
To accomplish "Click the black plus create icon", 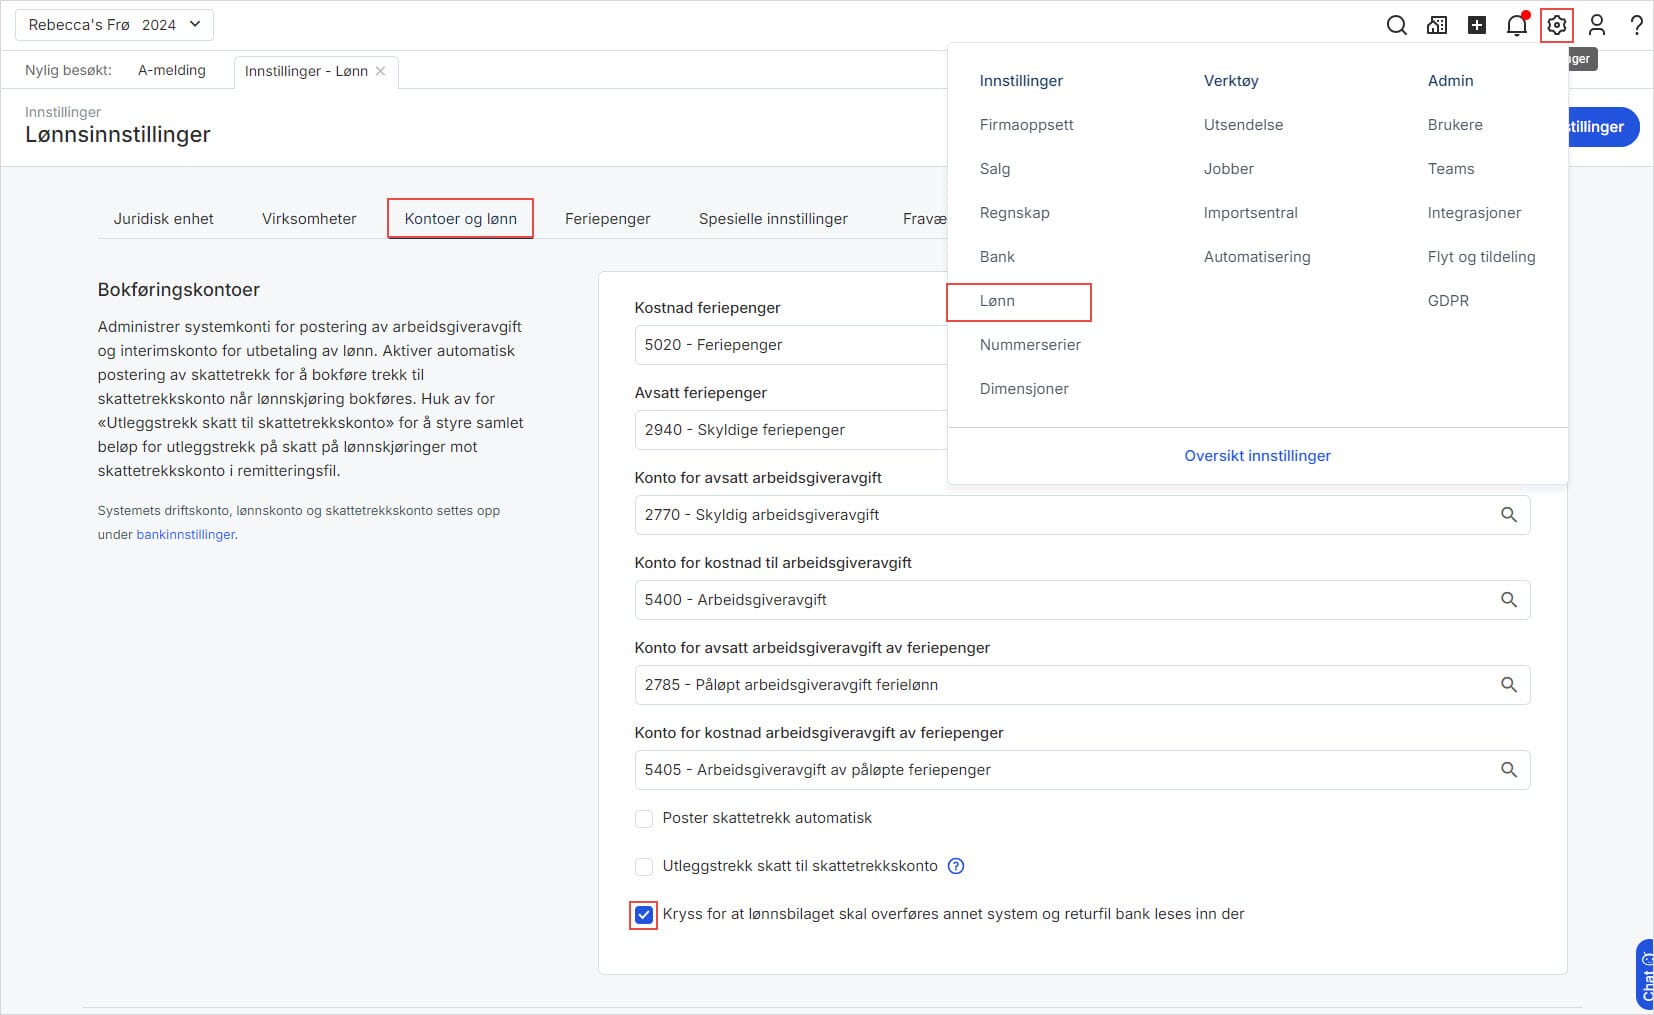I will point(1477,25).
